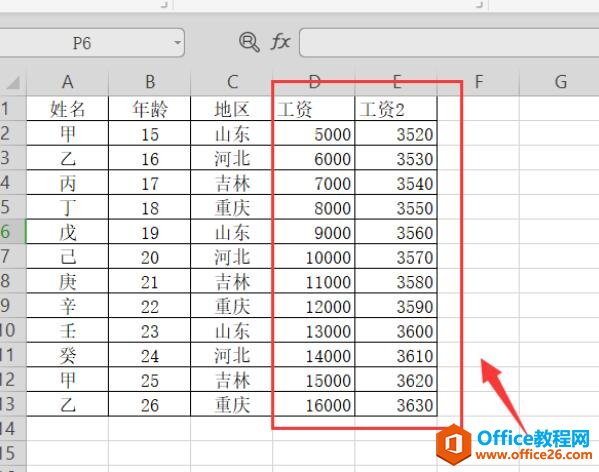Click the cell '6000'
This screenshot has width=599, height=472.
point(314,158)
